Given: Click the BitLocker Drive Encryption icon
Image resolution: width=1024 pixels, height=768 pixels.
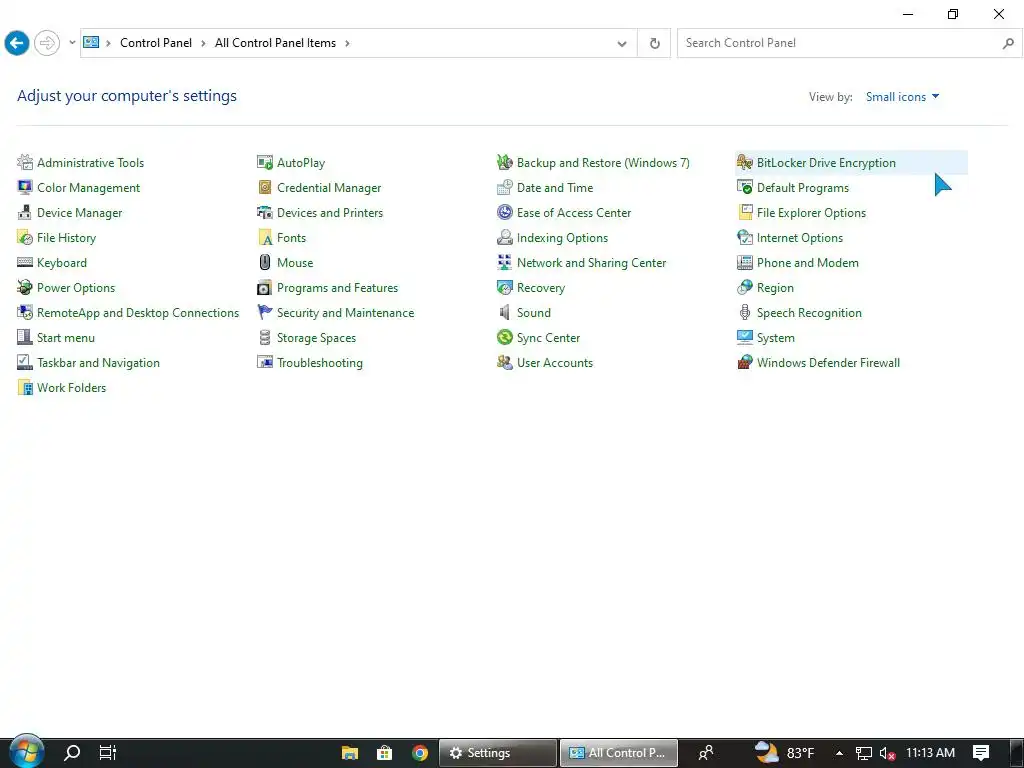Looking at the screenshot, I should tap(744, 162).
